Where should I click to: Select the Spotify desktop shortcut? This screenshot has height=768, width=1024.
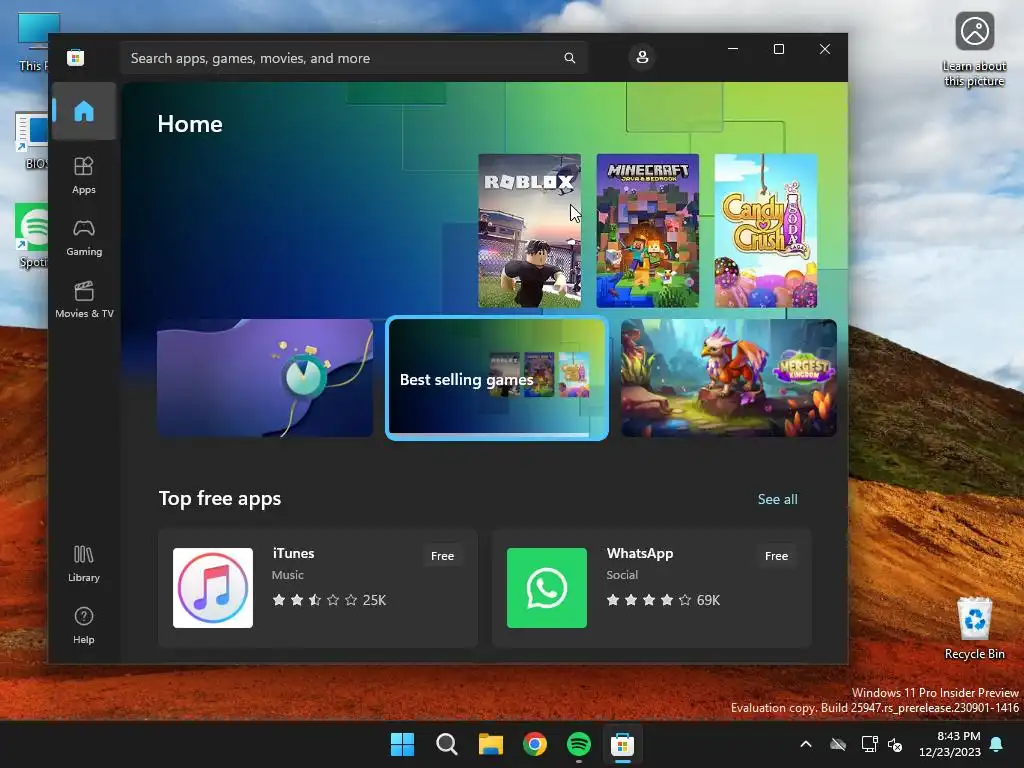pyautogui.click(x=32, y=236)
